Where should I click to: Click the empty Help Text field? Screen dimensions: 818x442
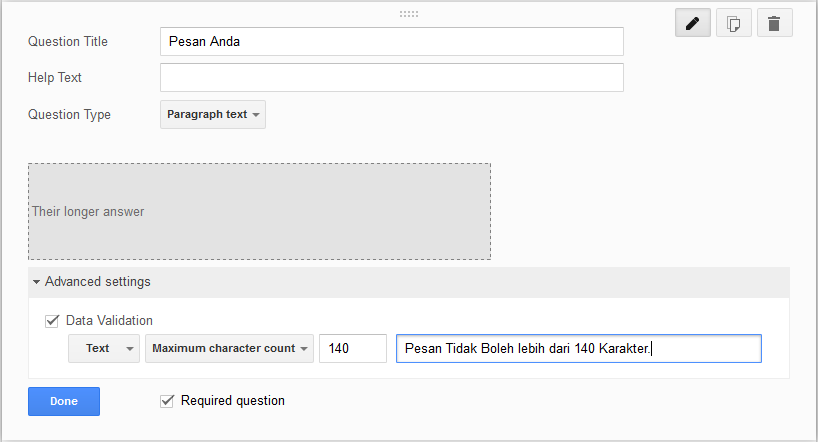click(x=391, y=78)
